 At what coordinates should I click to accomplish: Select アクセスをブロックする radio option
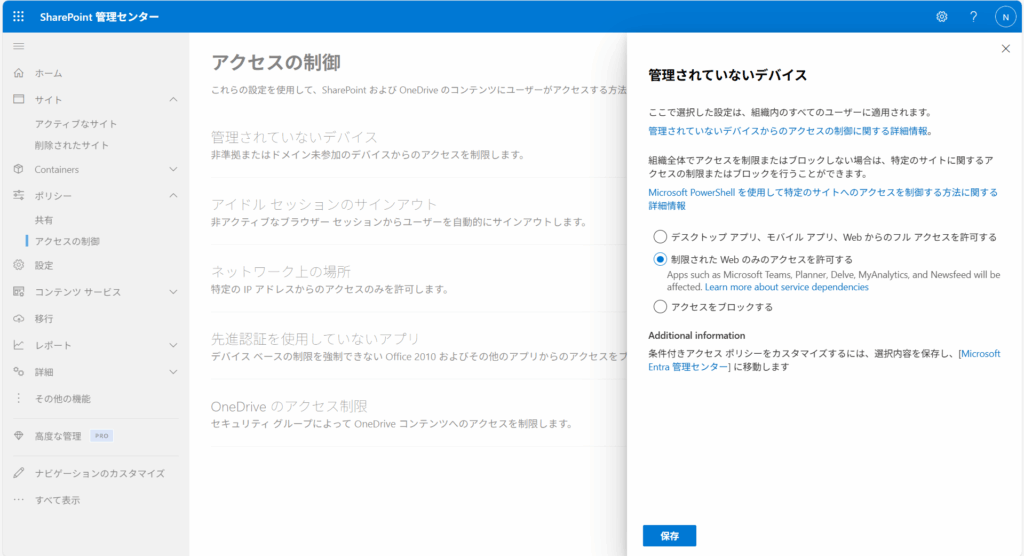[x=659, y=307]
